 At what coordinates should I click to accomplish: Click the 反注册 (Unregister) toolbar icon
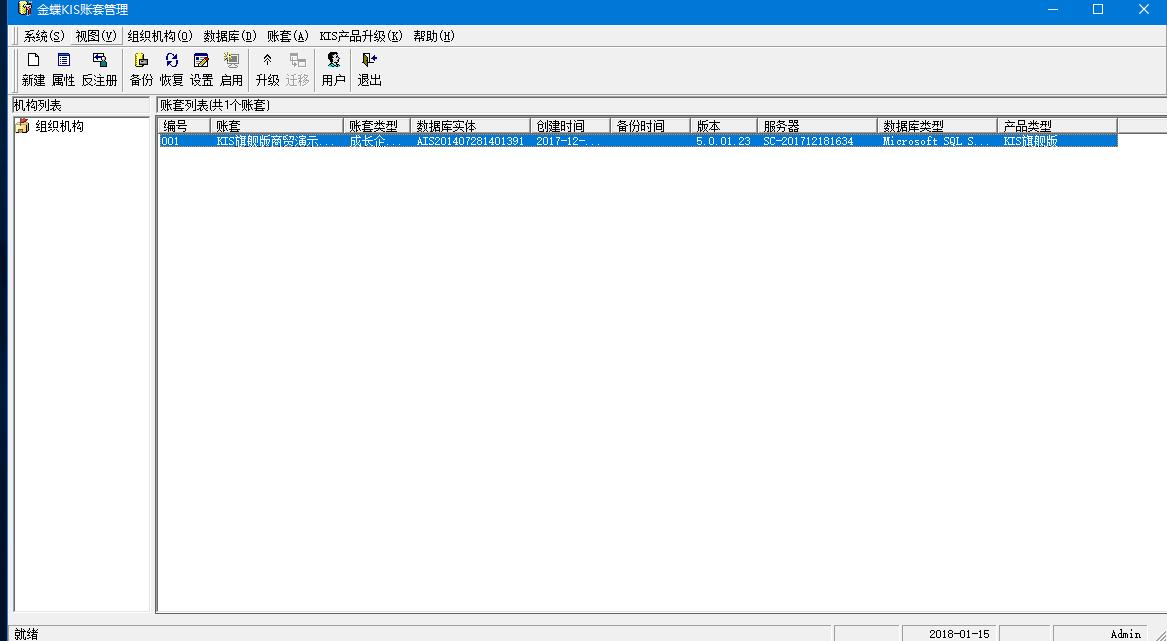99,70
